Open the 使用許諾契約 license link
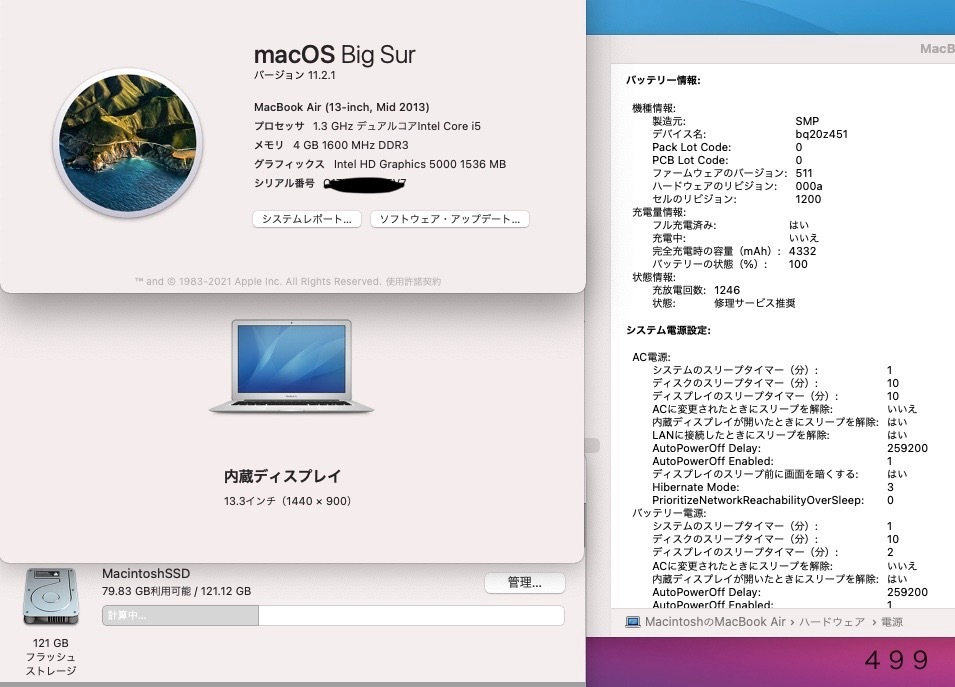Viewport: 955px width, 687px height. pos(413,281)
